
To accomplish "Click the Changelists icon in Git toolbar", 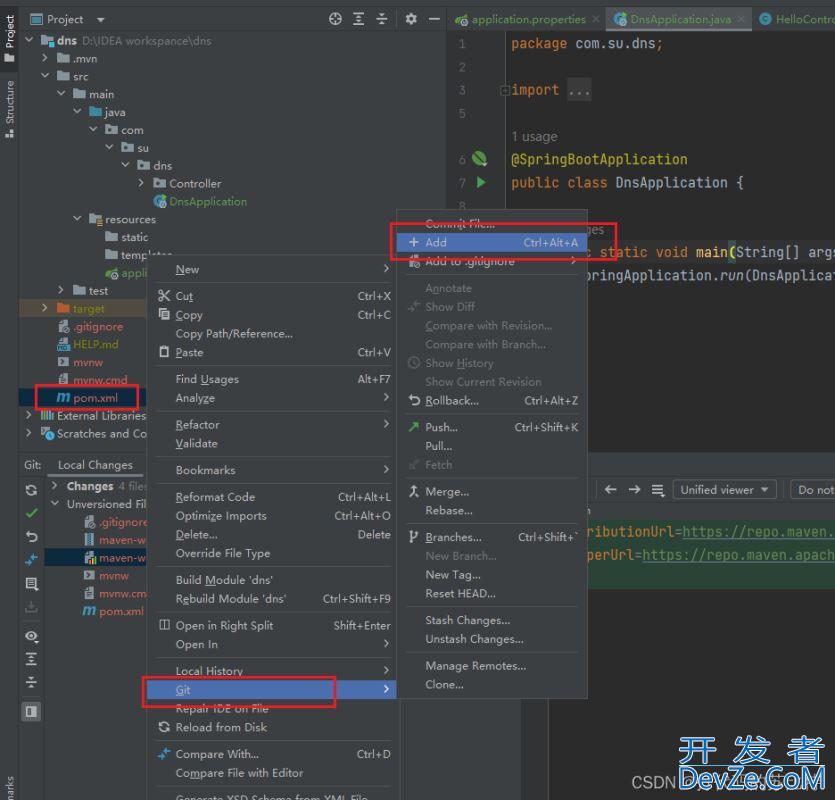I will 31,584.
